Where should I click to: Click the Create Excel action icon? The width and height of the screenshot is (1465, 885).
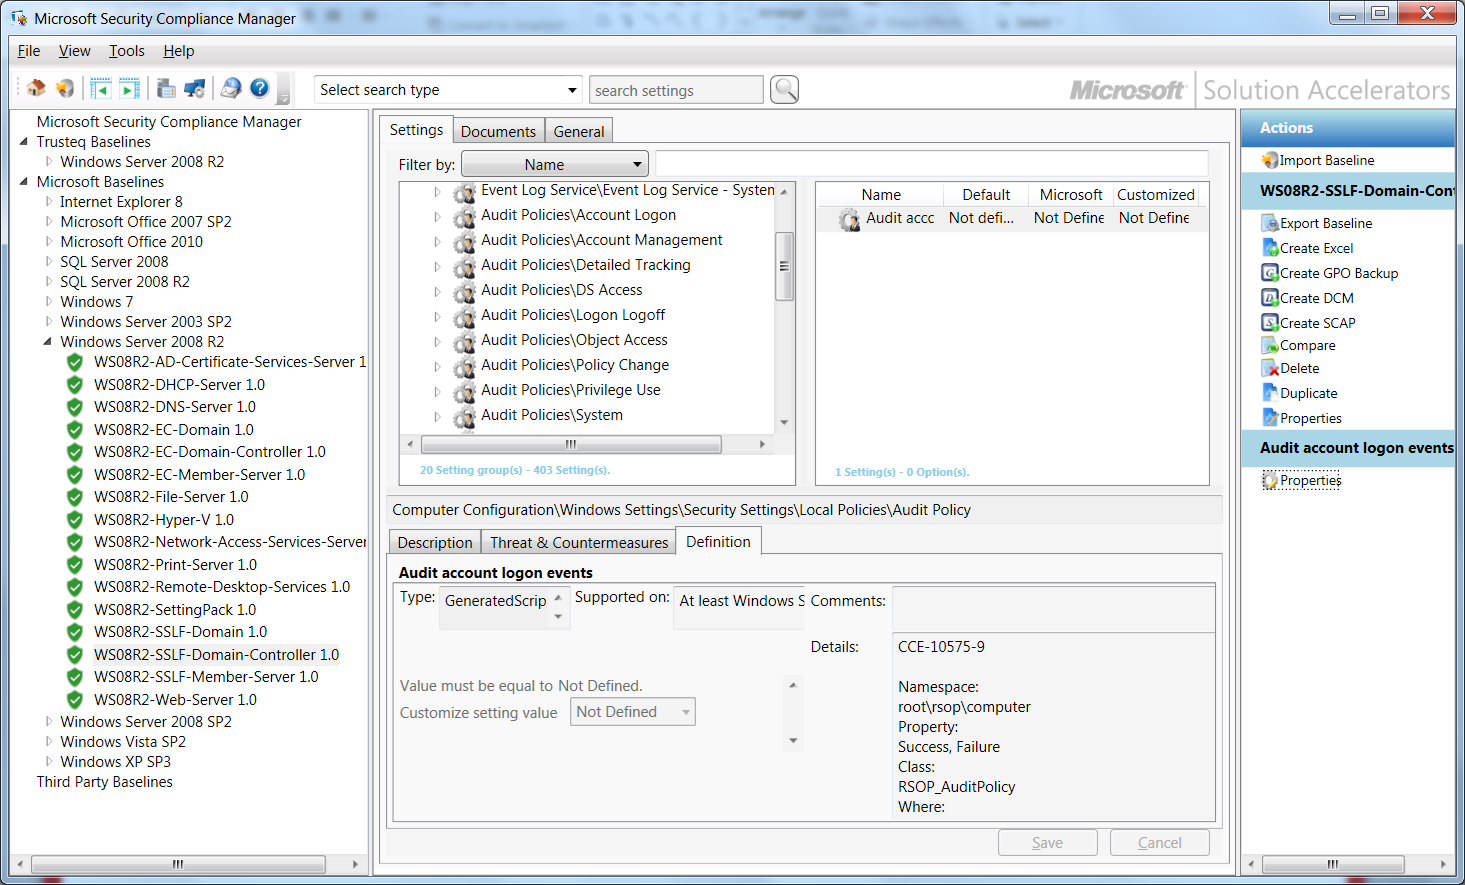(1270, 248)
